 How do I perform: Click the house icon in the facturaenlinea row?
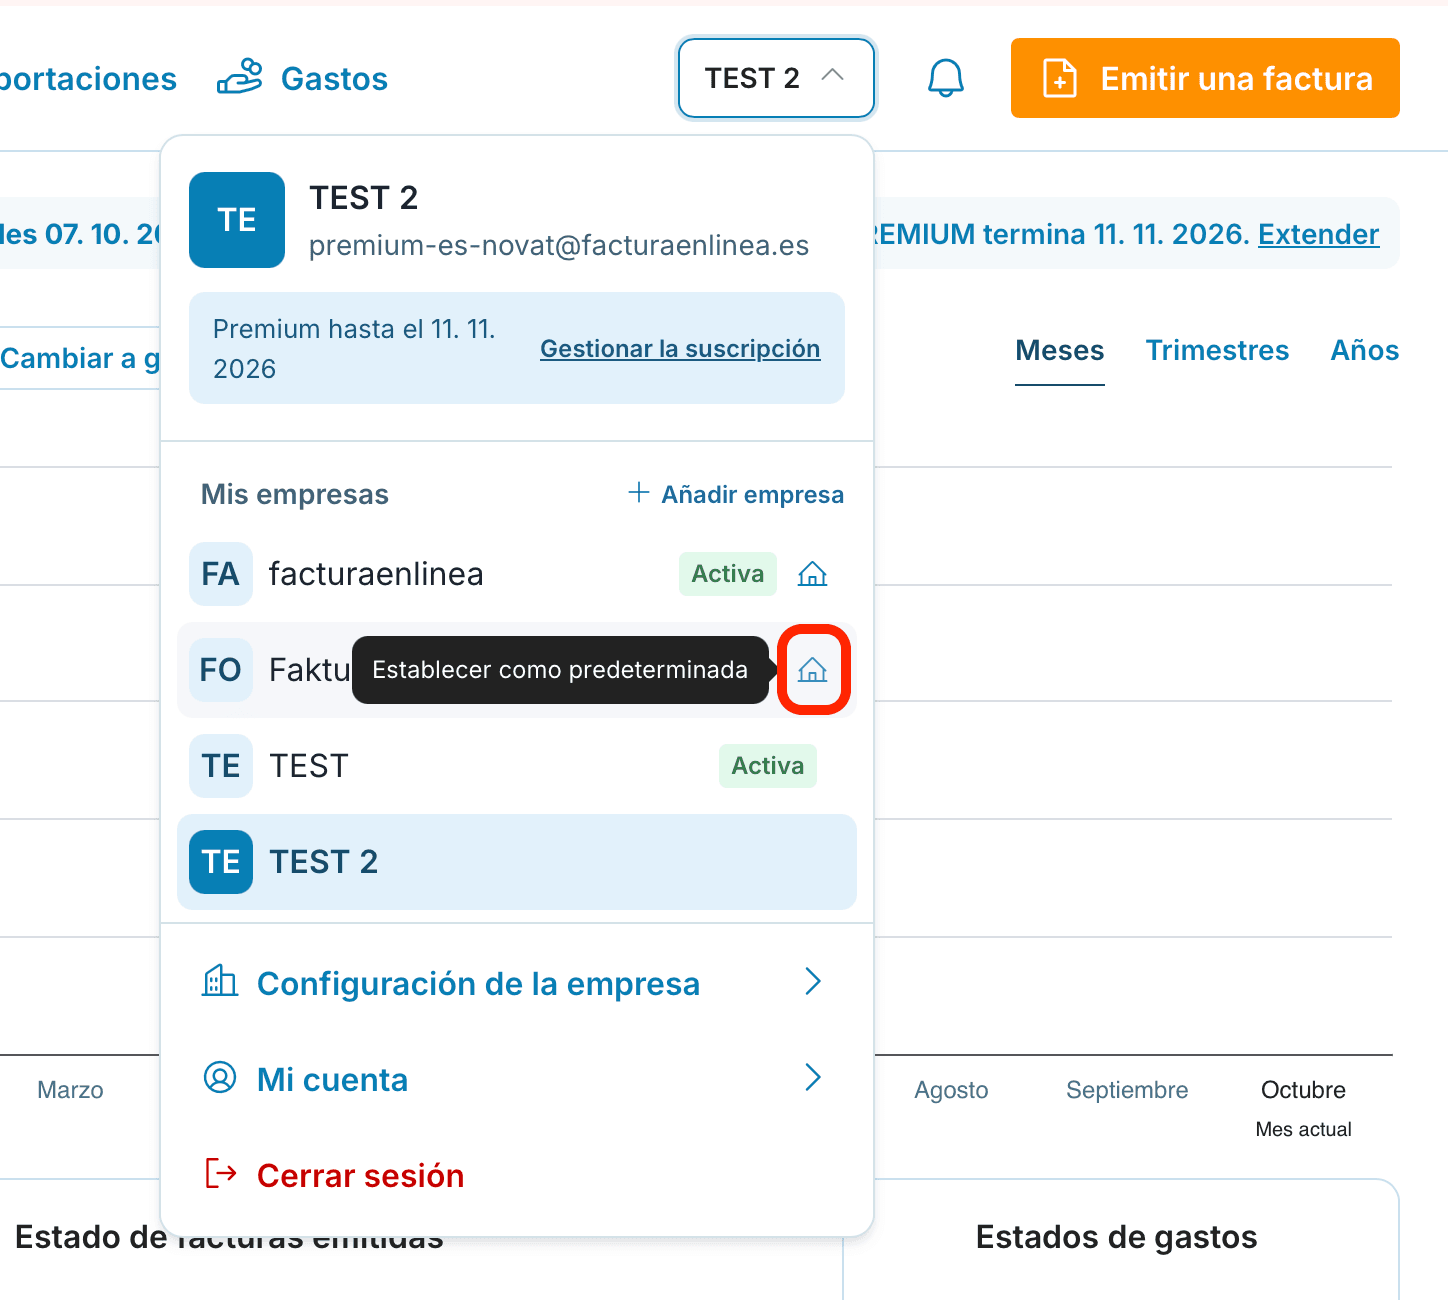(x=812, y=574)
